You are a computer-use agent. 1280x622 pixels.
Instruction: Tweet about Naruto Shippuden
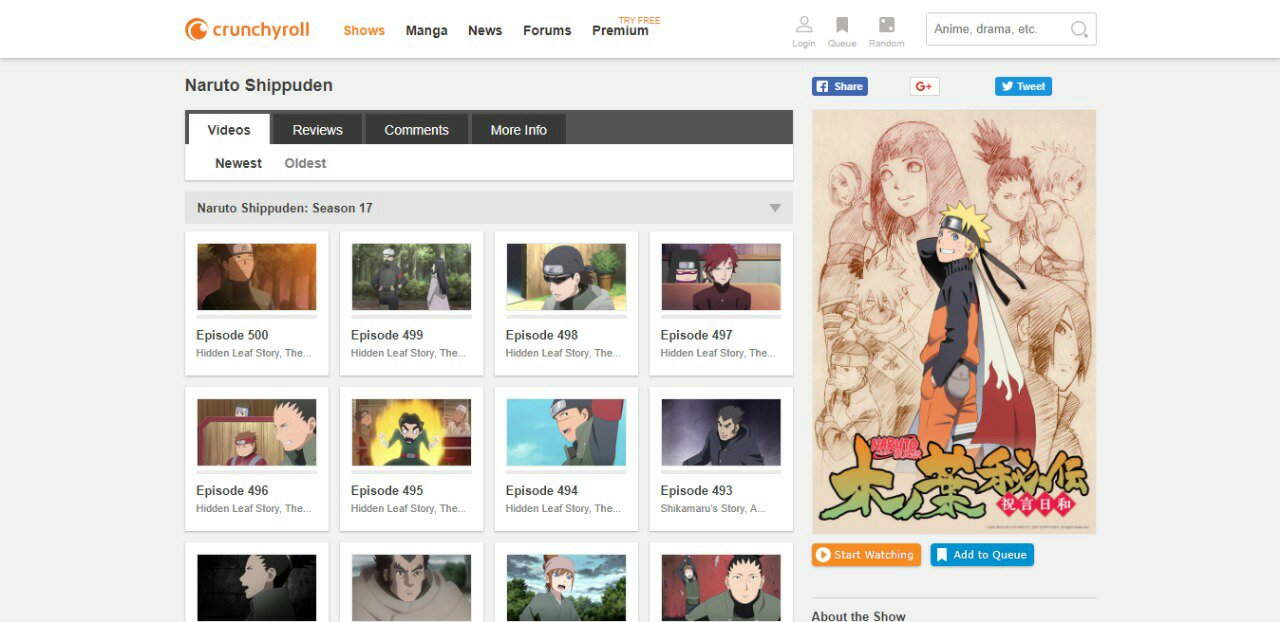(x=1023, y=87)
